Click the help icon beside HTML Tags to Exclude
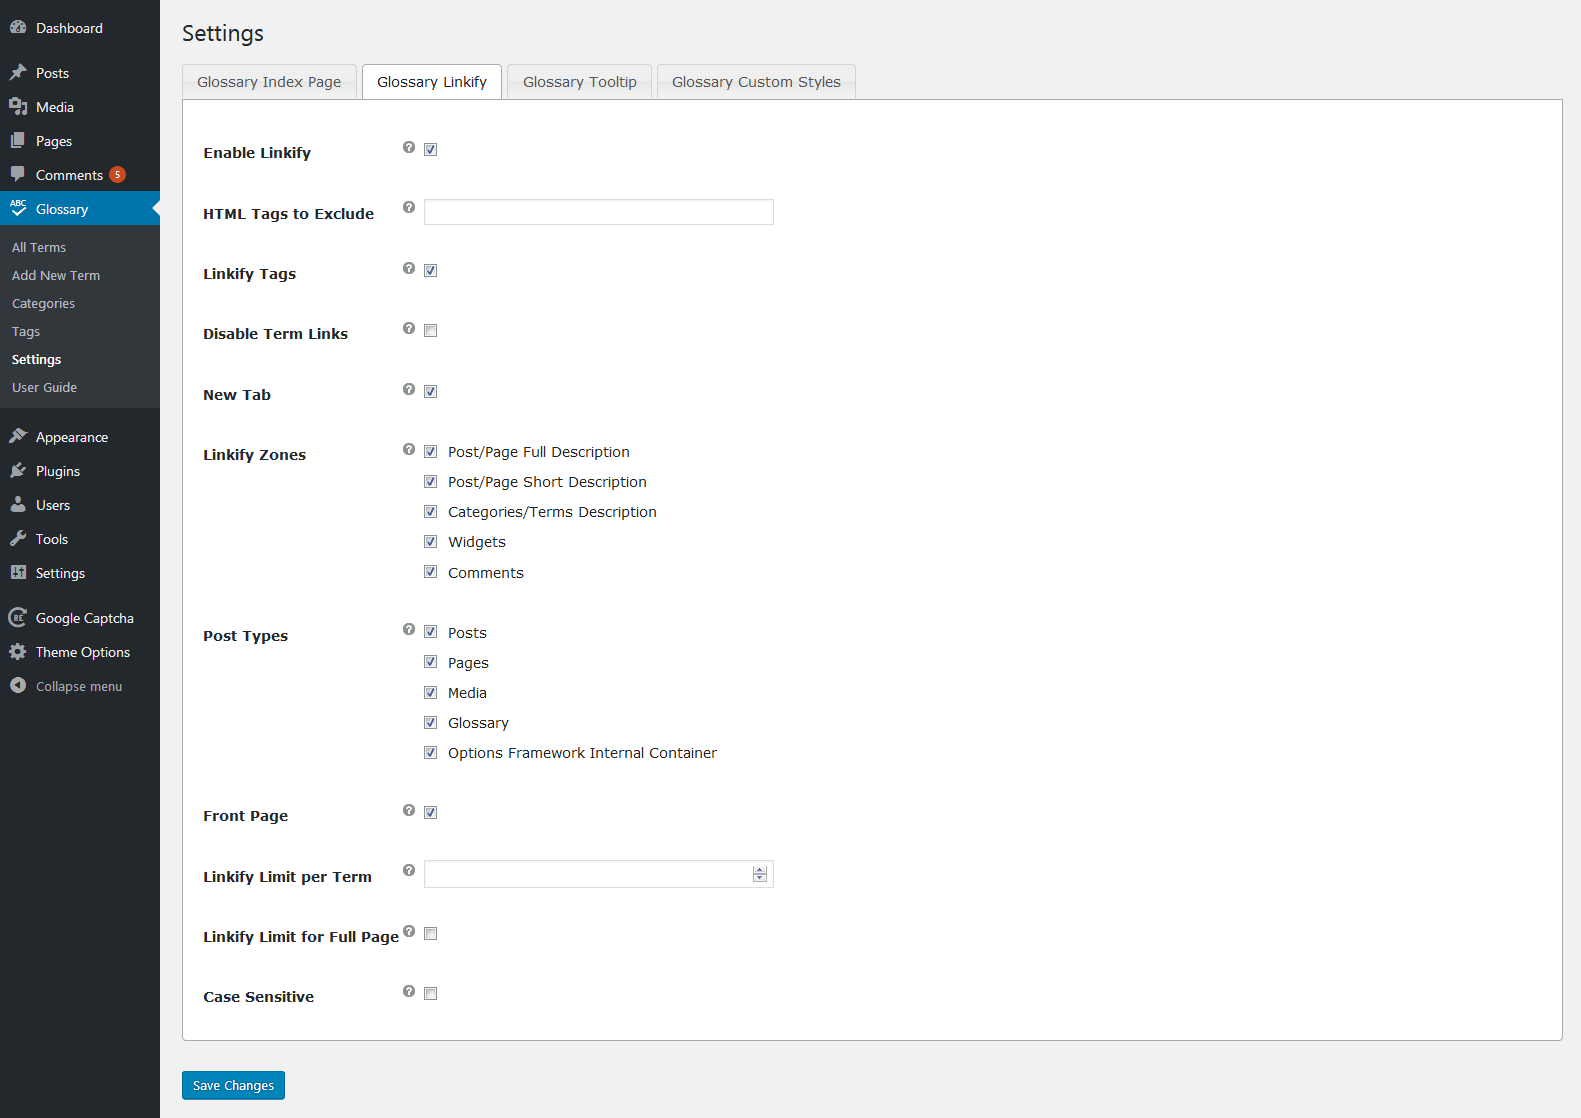 click(x=409, y=208)
